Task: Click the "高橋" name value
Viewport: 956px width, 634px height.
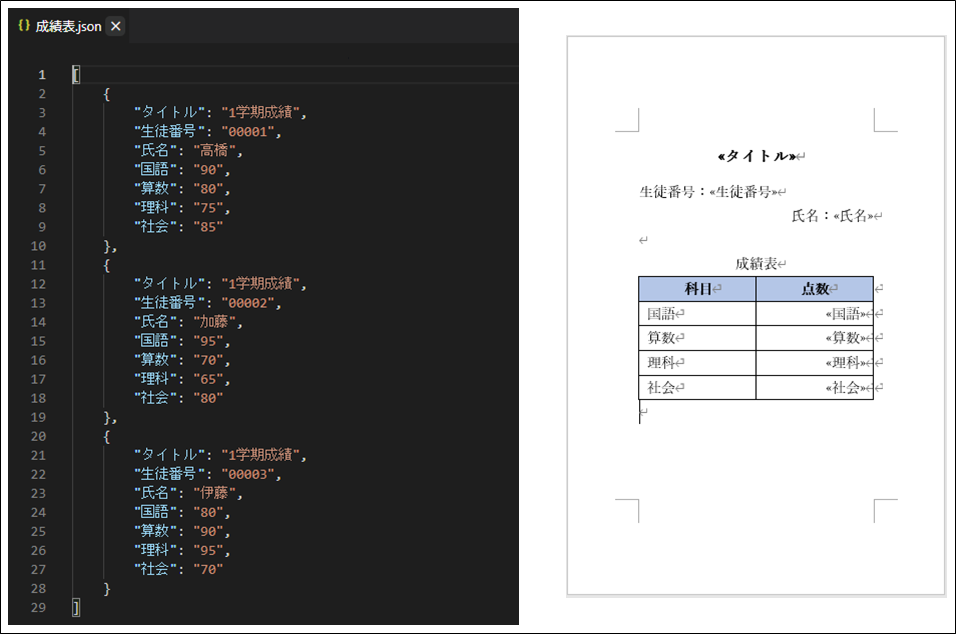Action: click(x=215, y=151)
